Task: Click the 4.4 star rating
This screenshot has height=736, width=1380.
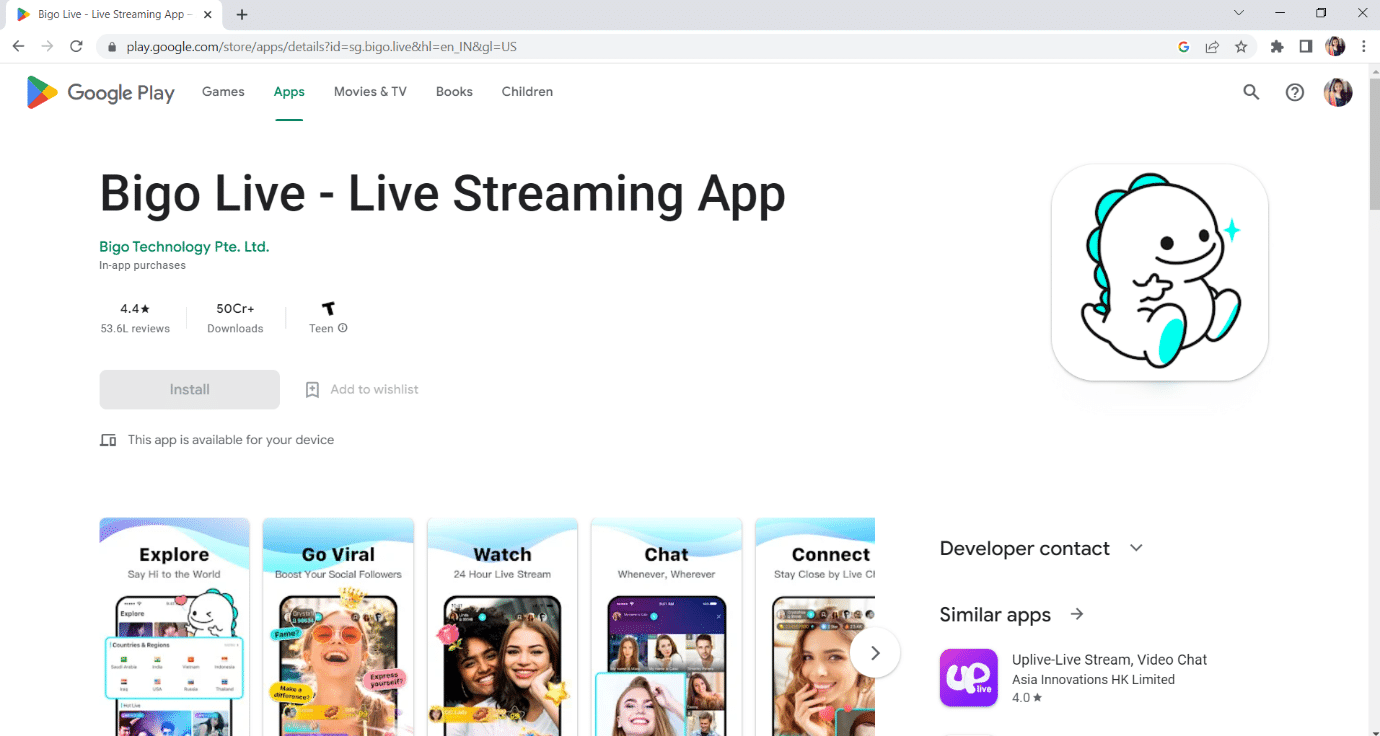Action: click(135, 309)
